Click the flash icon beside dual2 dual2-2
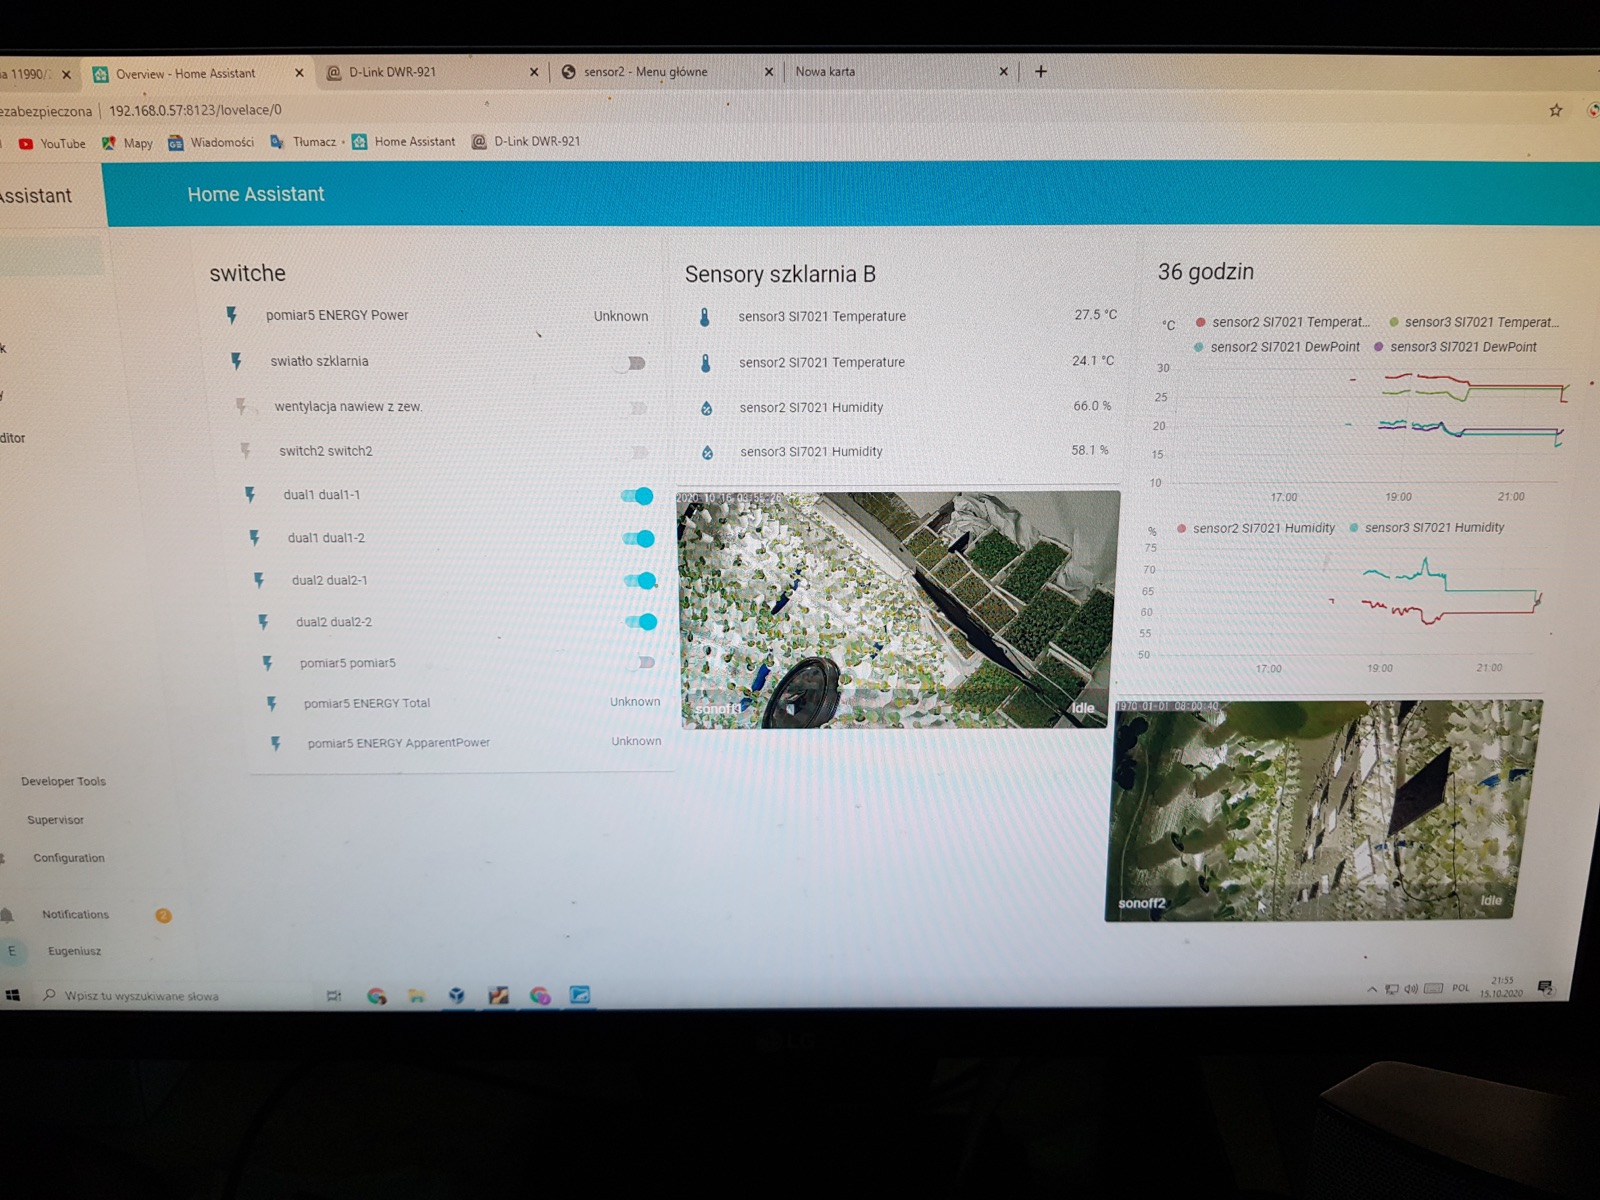 pyautogui.click(x=263, y=622)
